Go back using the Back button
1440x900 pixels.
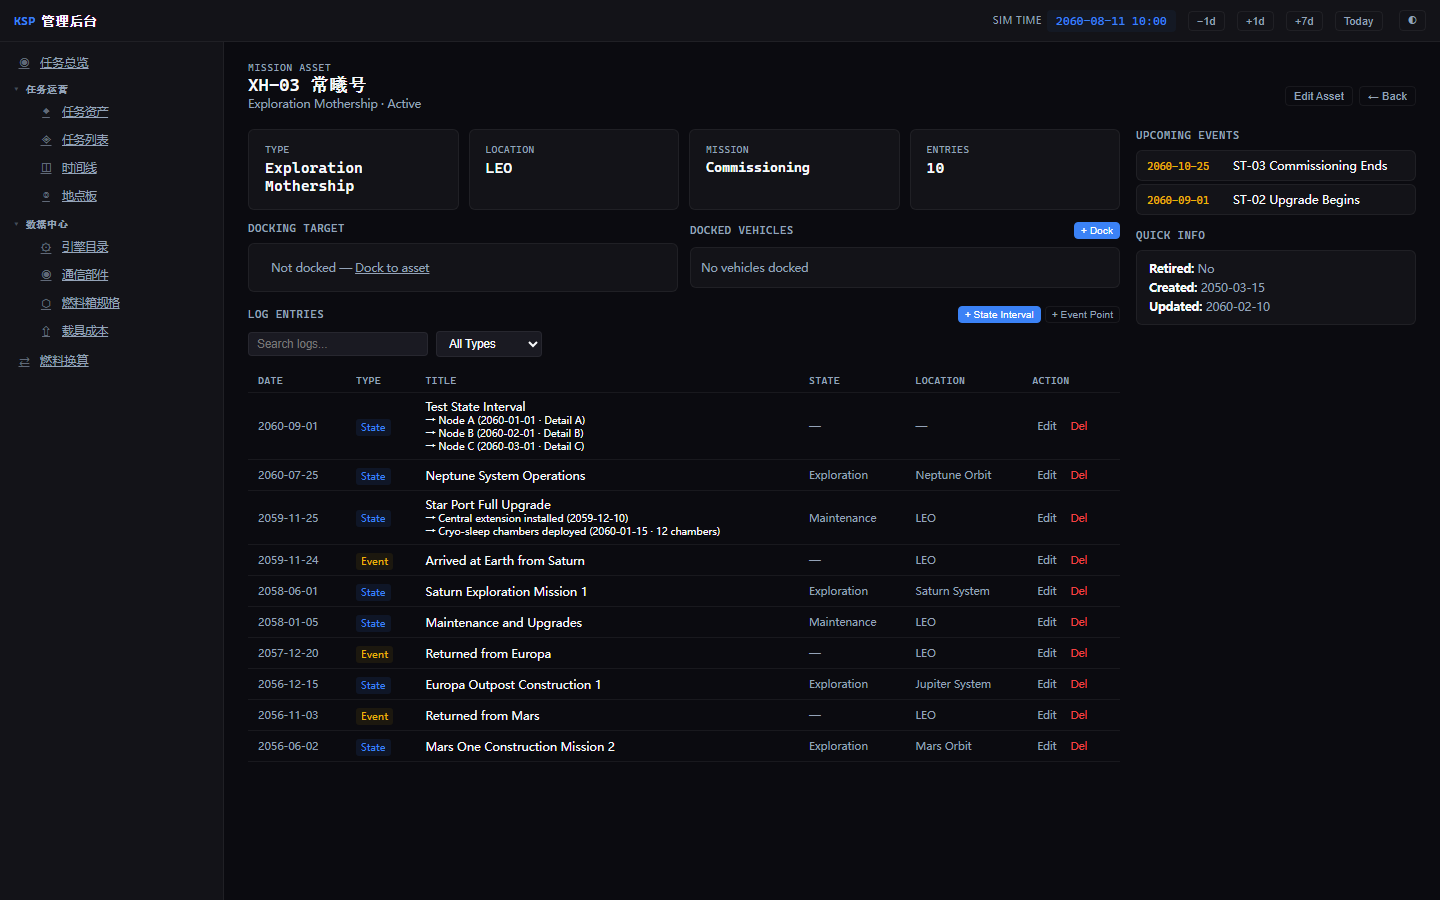click(1387, 96)
